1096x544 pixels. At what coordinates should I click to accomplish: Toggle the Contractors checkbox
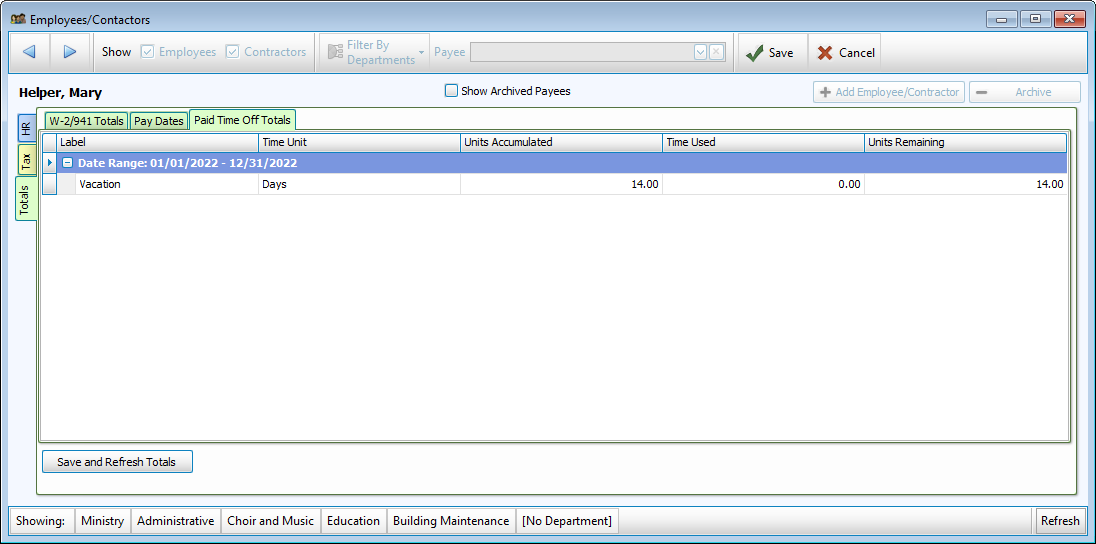(x=233, y=52)
